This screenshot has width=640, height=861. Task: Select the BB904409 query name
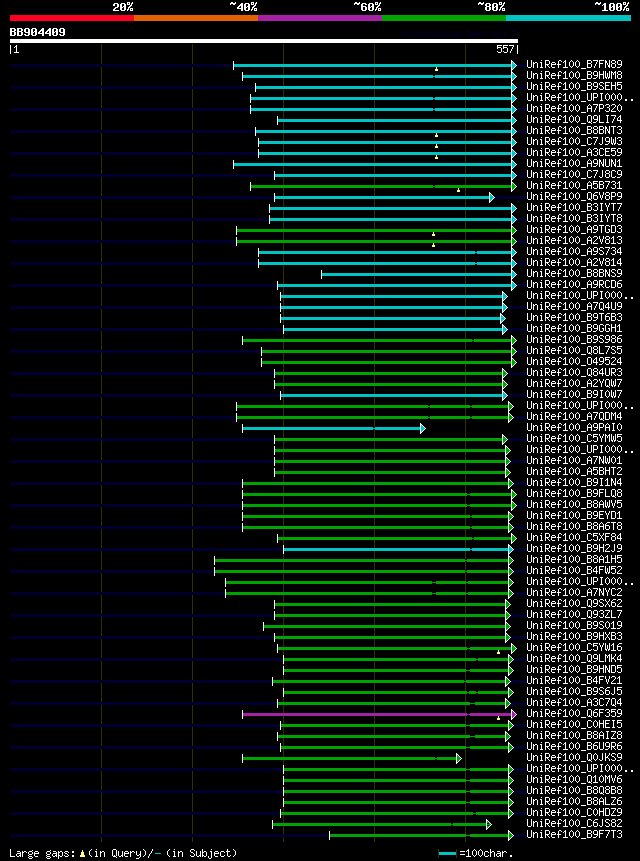[37, 32]
